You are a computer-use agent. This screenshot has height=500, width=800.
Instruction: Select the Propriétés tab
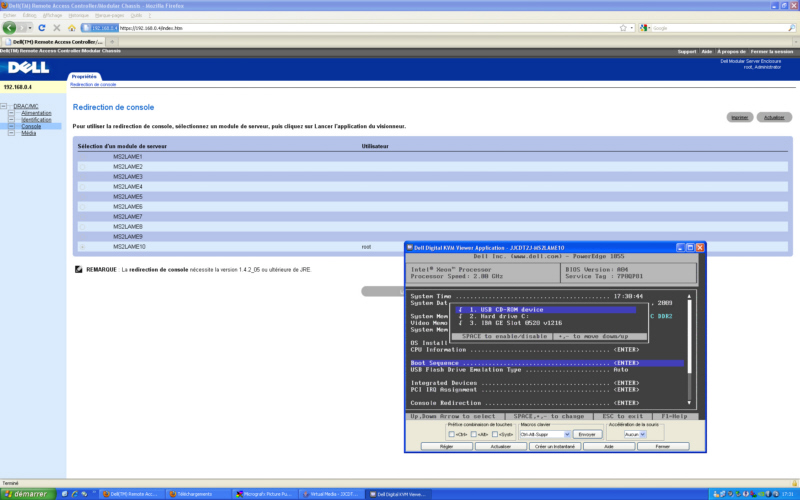[84, 76]
